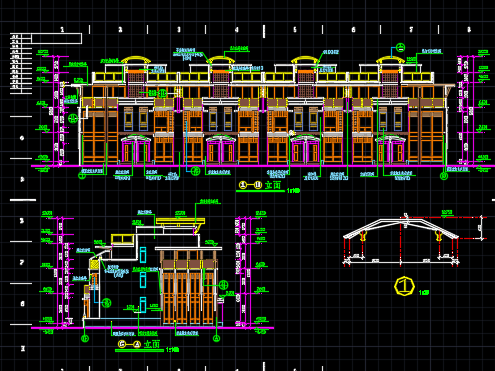Click column number 1 on the top frame
Image resolution: width=495 pixels, height=371 pixels.
62,30
